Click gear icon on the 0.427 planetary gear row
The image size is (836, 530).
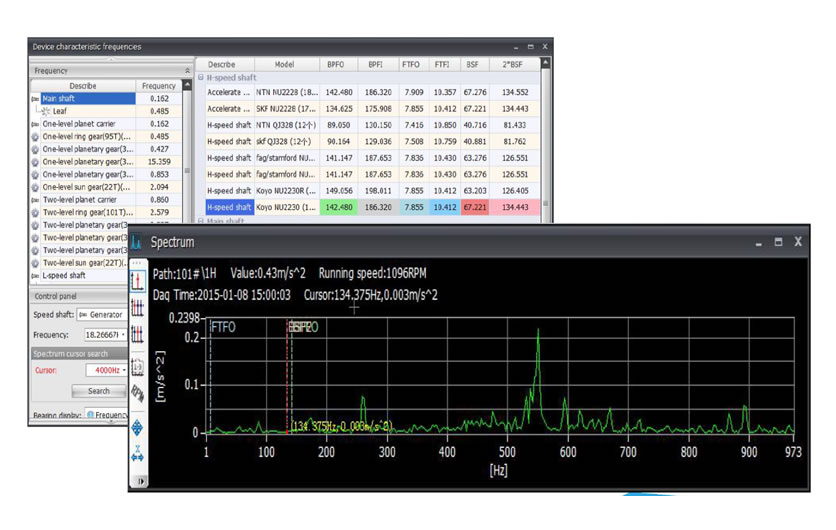click(35, 149)
